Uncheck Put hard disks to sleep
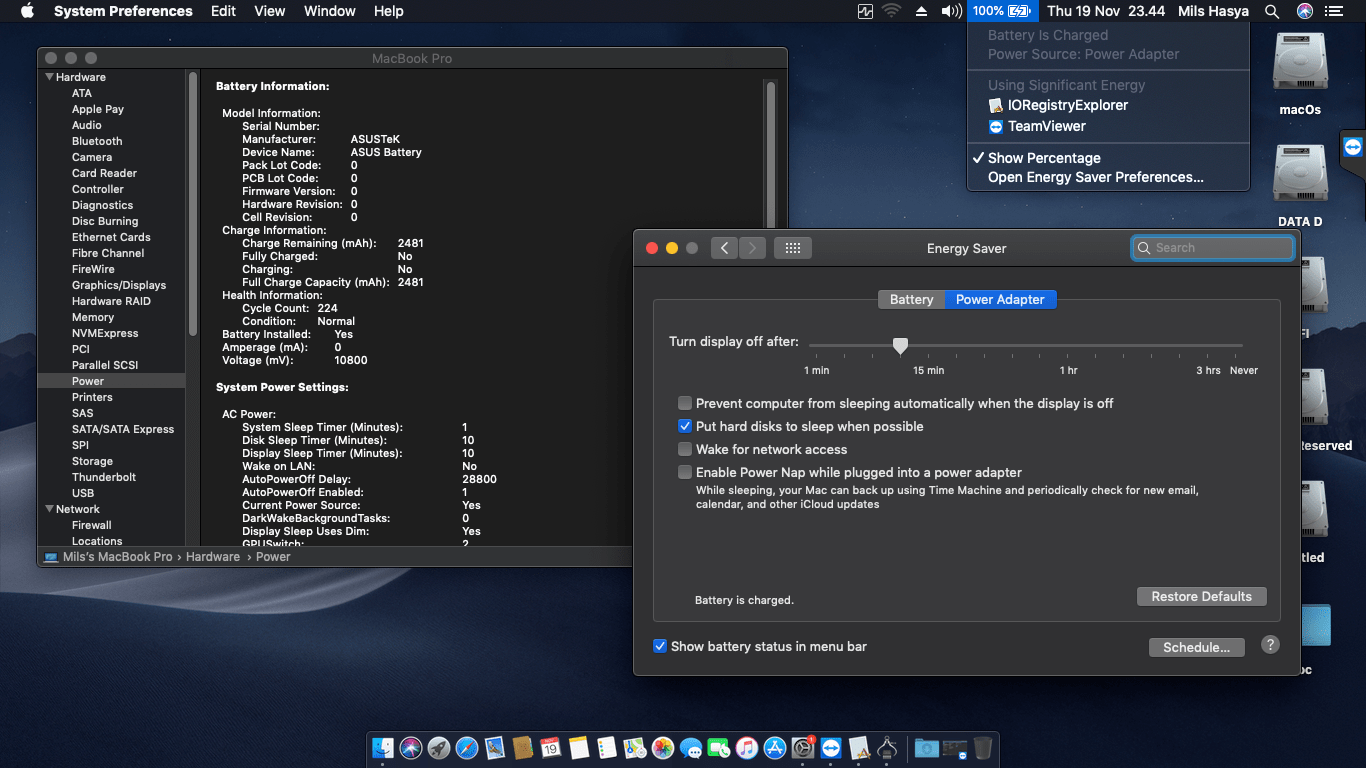1366x768 pixels. pos(685,426)
